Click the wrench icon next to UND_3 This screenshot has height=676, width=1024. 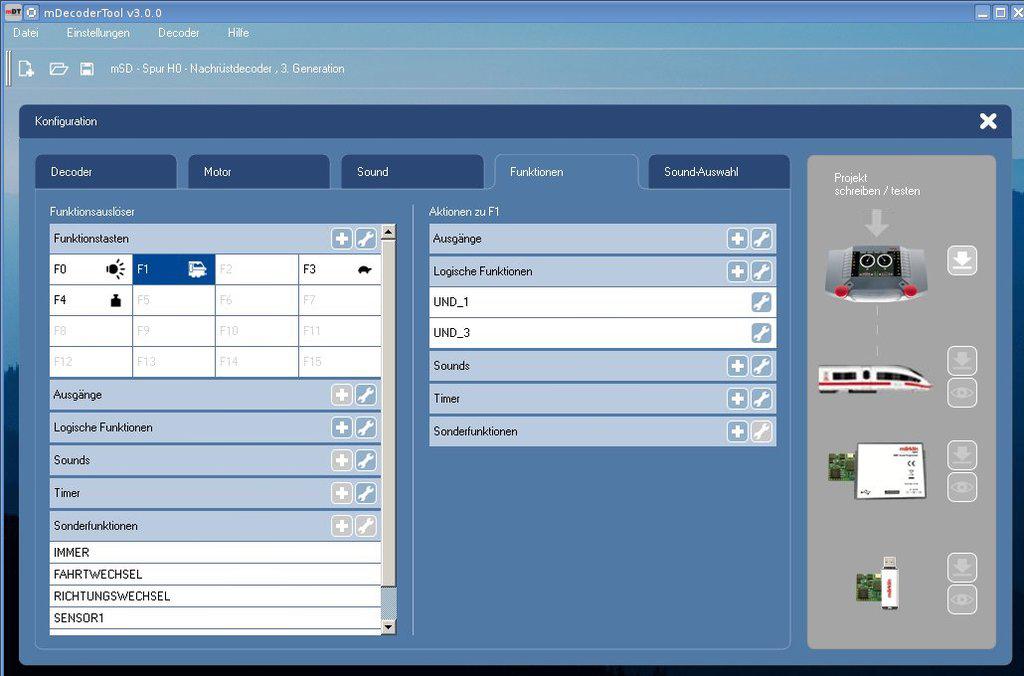pyautogui.click(x=761, y=334)
